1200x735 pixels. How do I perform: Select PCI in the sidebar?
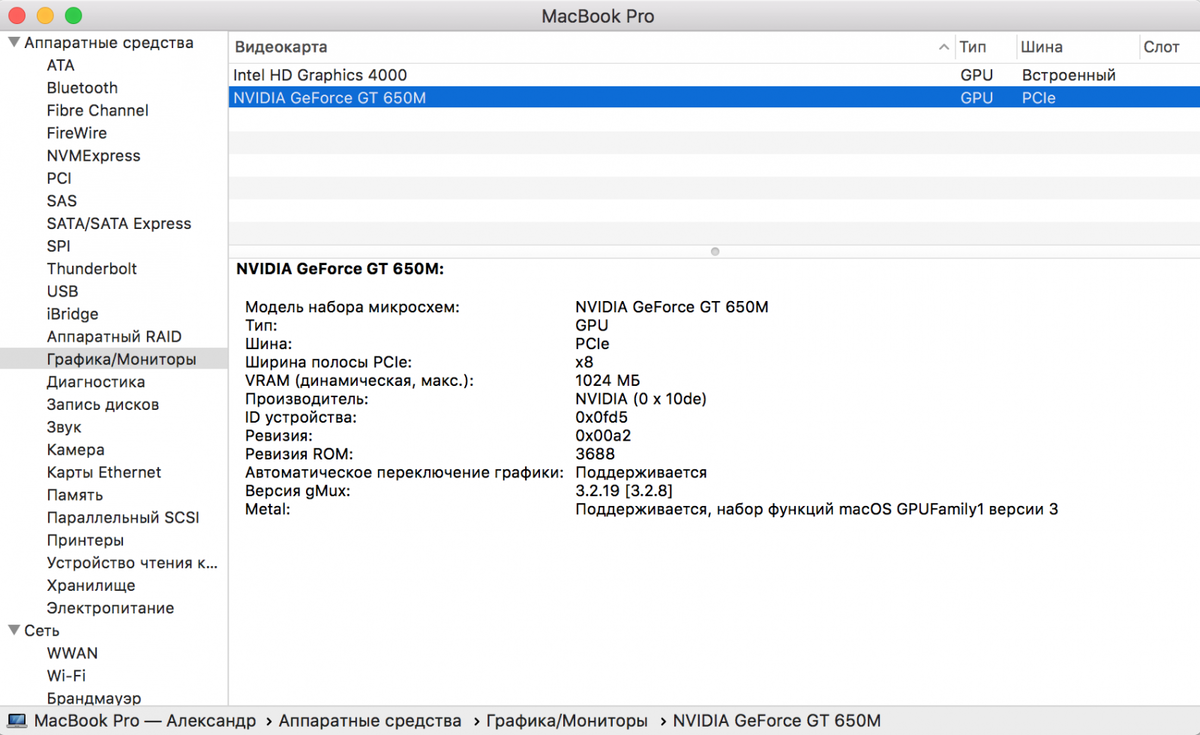pos(59,178)
